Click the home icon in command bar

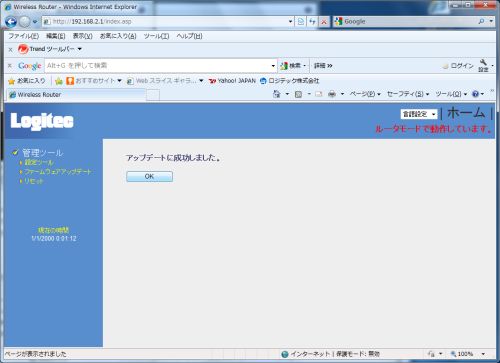tap(277, 94)
